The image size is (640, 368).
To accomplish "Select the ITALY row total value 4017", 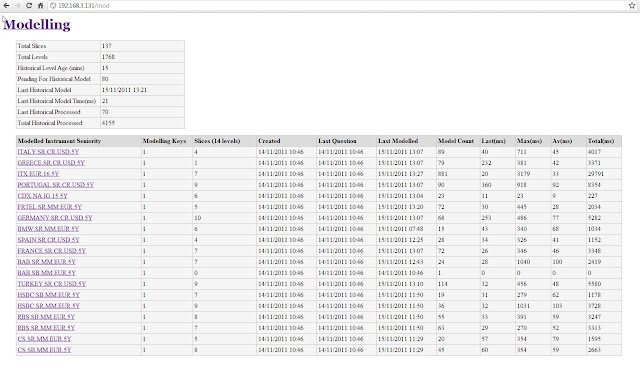I will point(594,152).
